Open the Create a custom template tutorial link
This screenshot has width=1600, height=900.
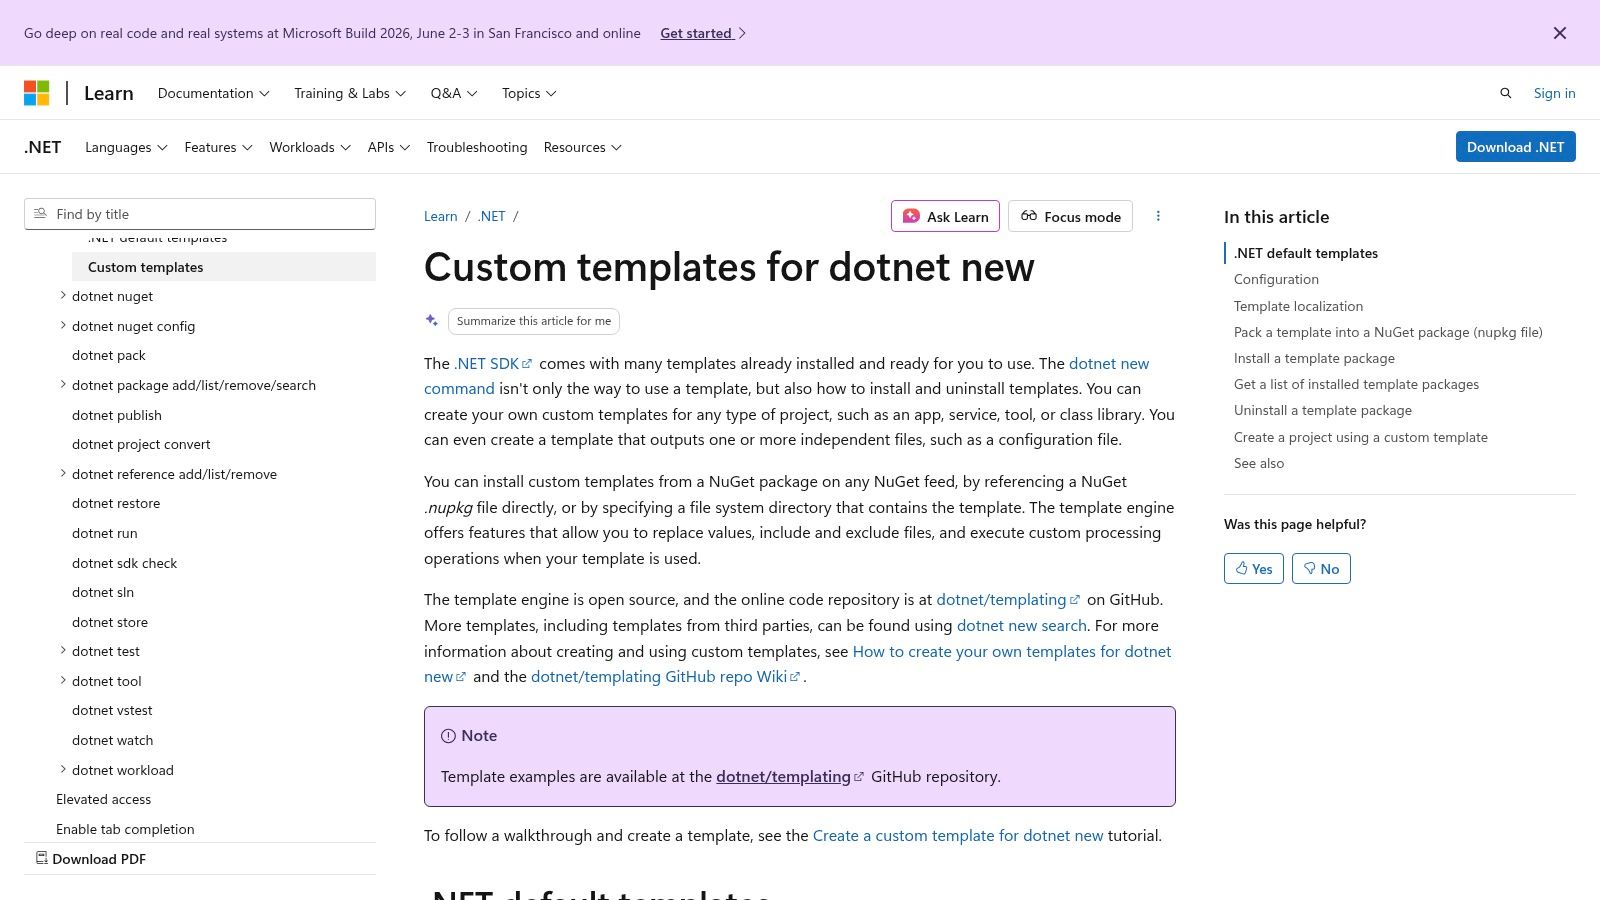pos(957,835)
